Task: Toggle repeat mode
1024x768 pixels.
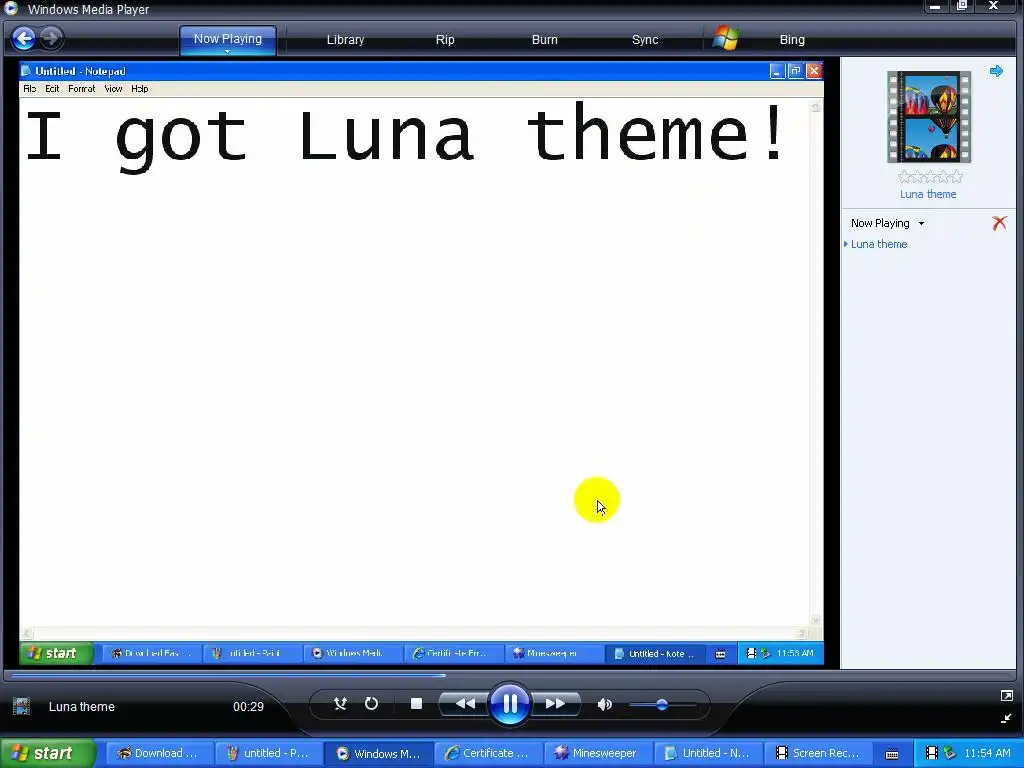Action: click(371, 704)
